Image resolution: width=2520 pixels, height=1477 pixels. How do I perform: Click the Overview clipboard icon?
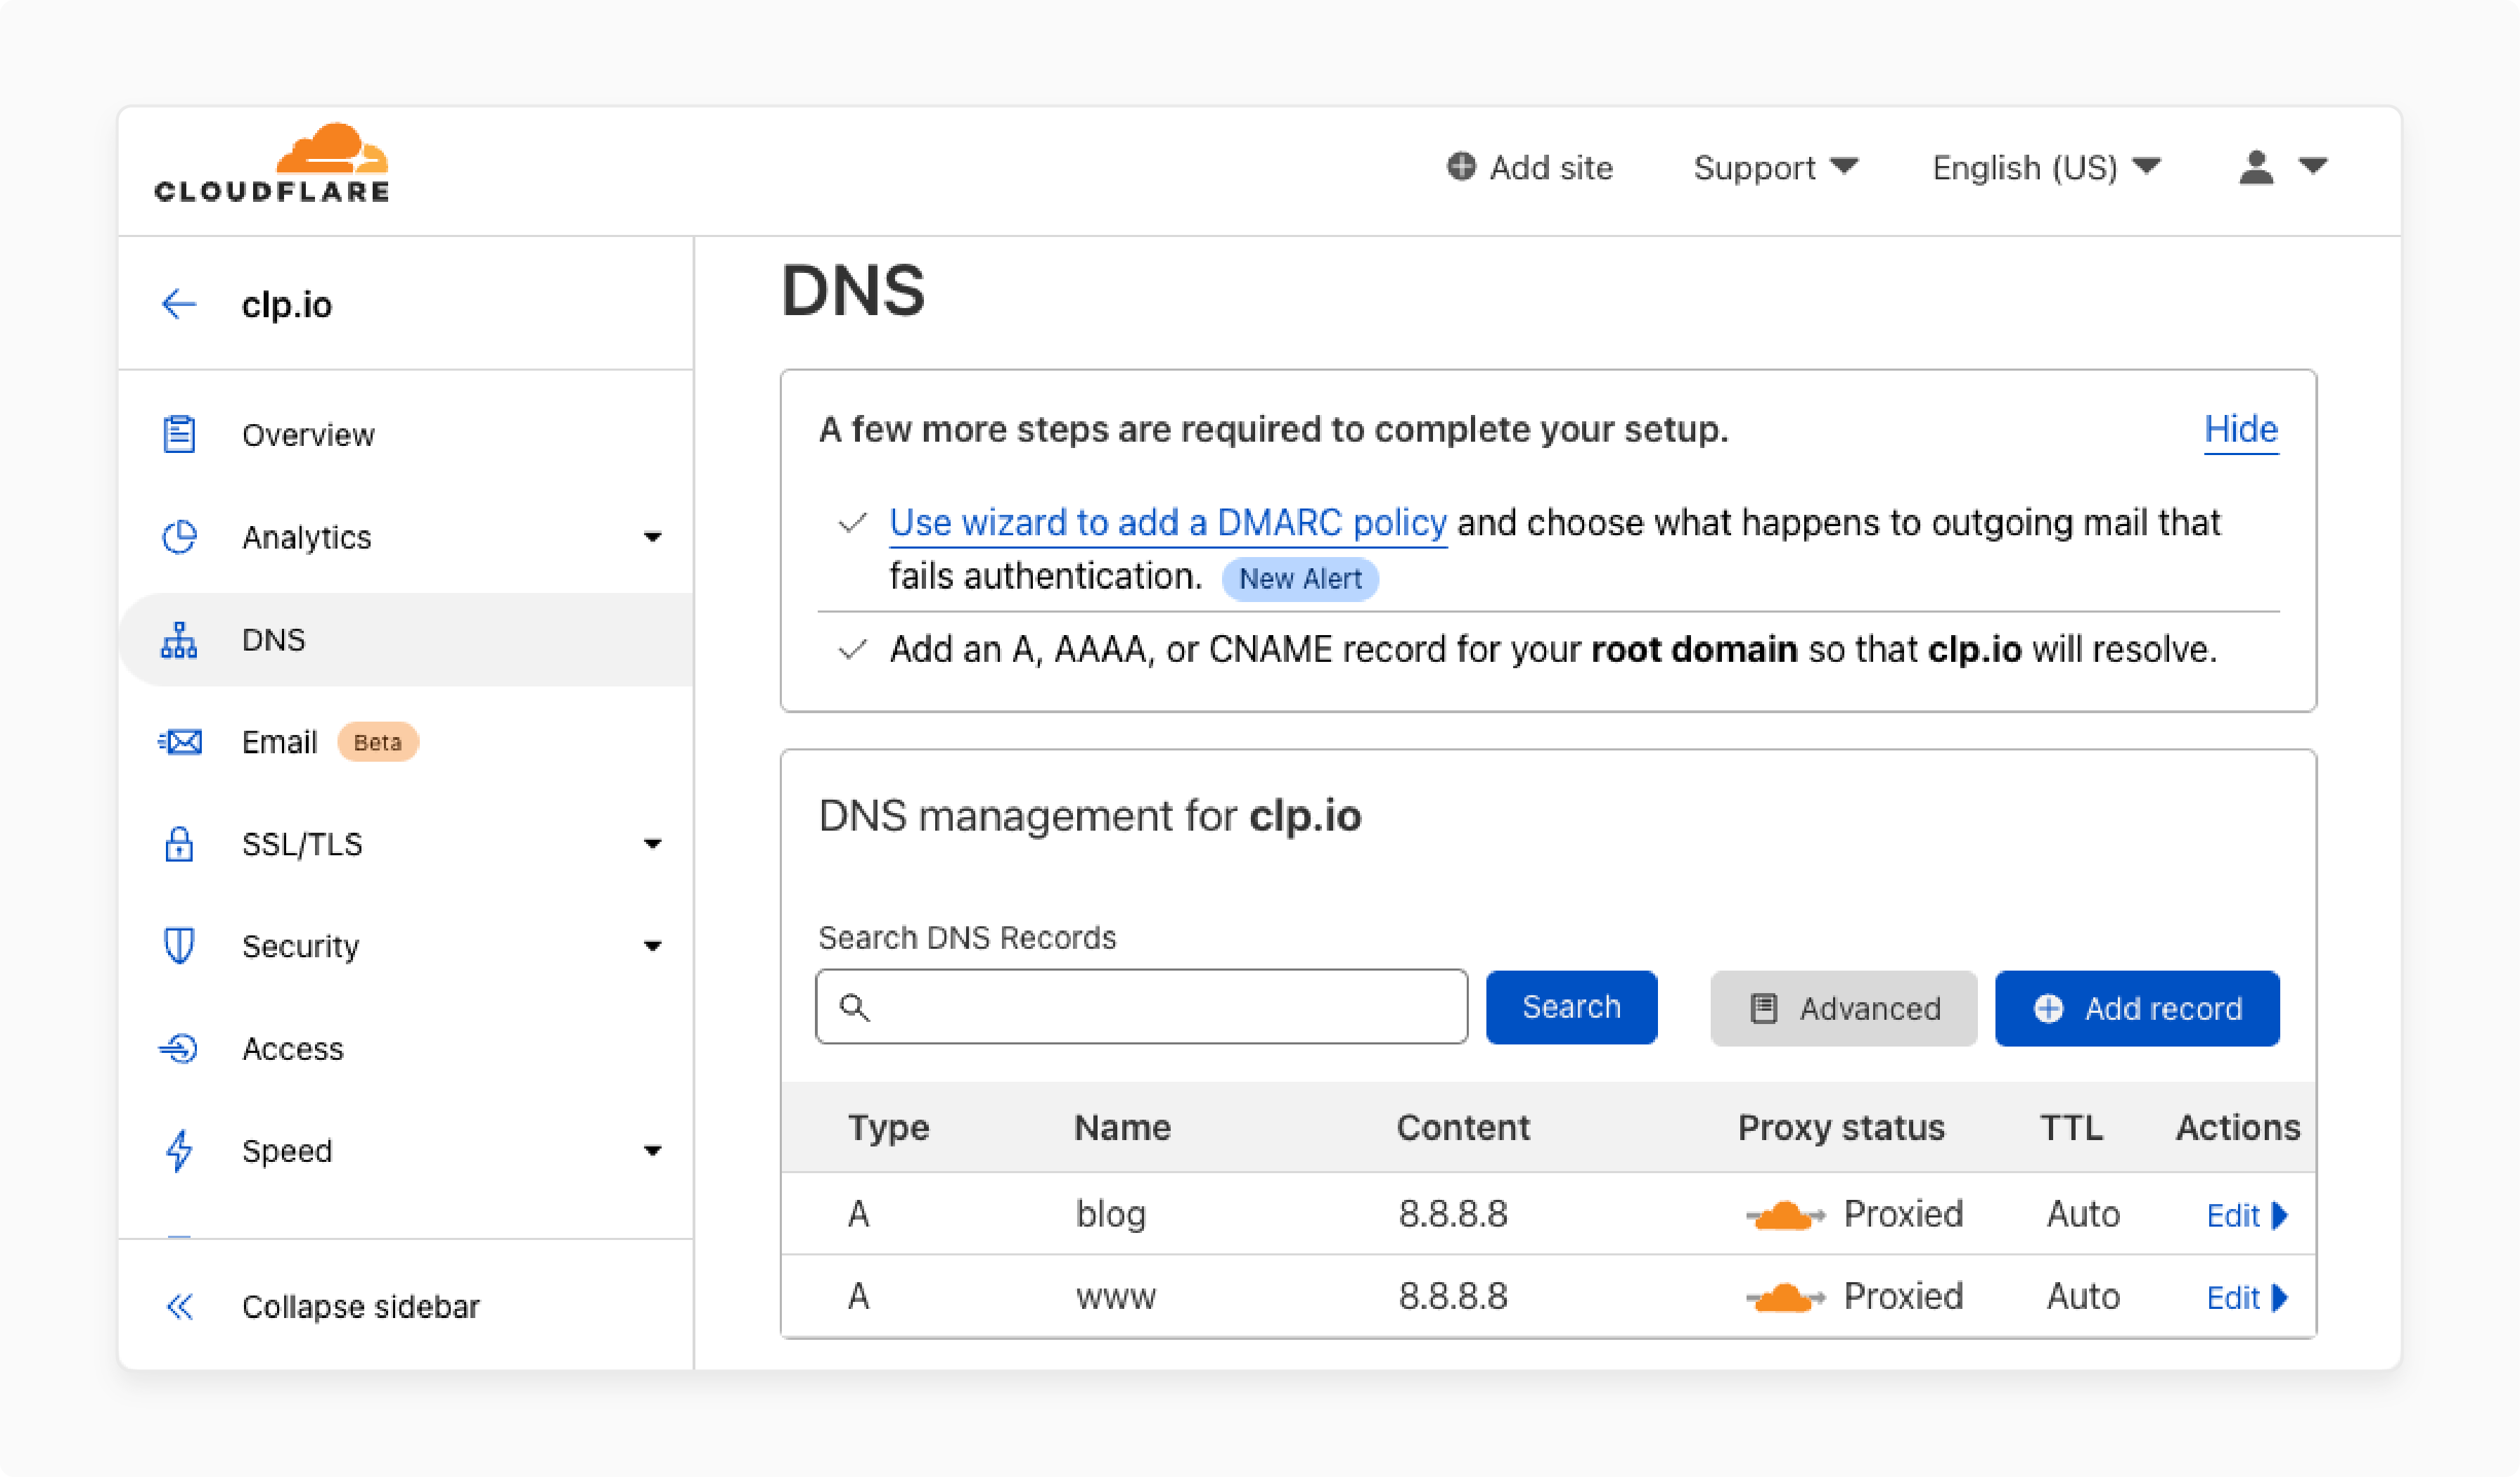click(179, 434)
